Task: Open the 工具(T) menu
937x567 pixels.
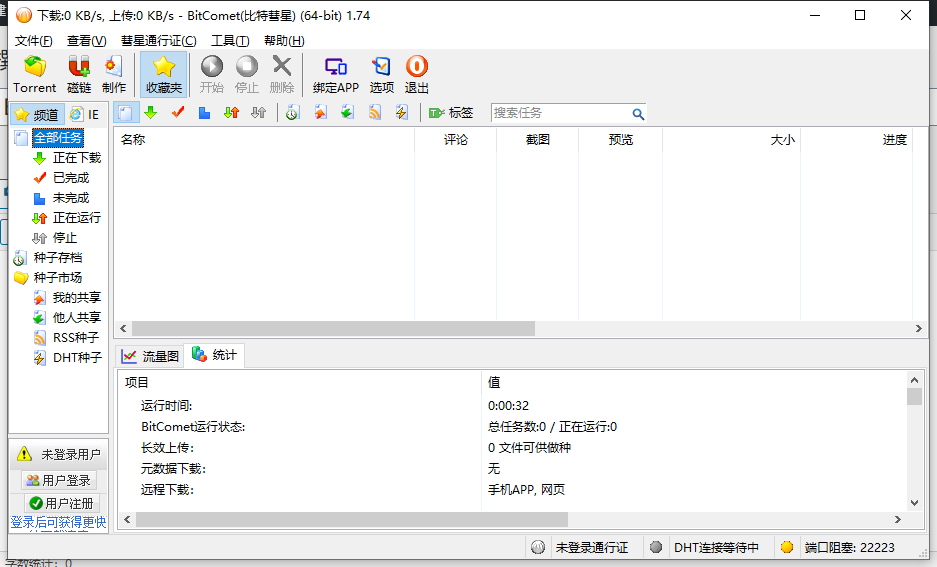Action: pyautogui.click(x=230, y=41)
